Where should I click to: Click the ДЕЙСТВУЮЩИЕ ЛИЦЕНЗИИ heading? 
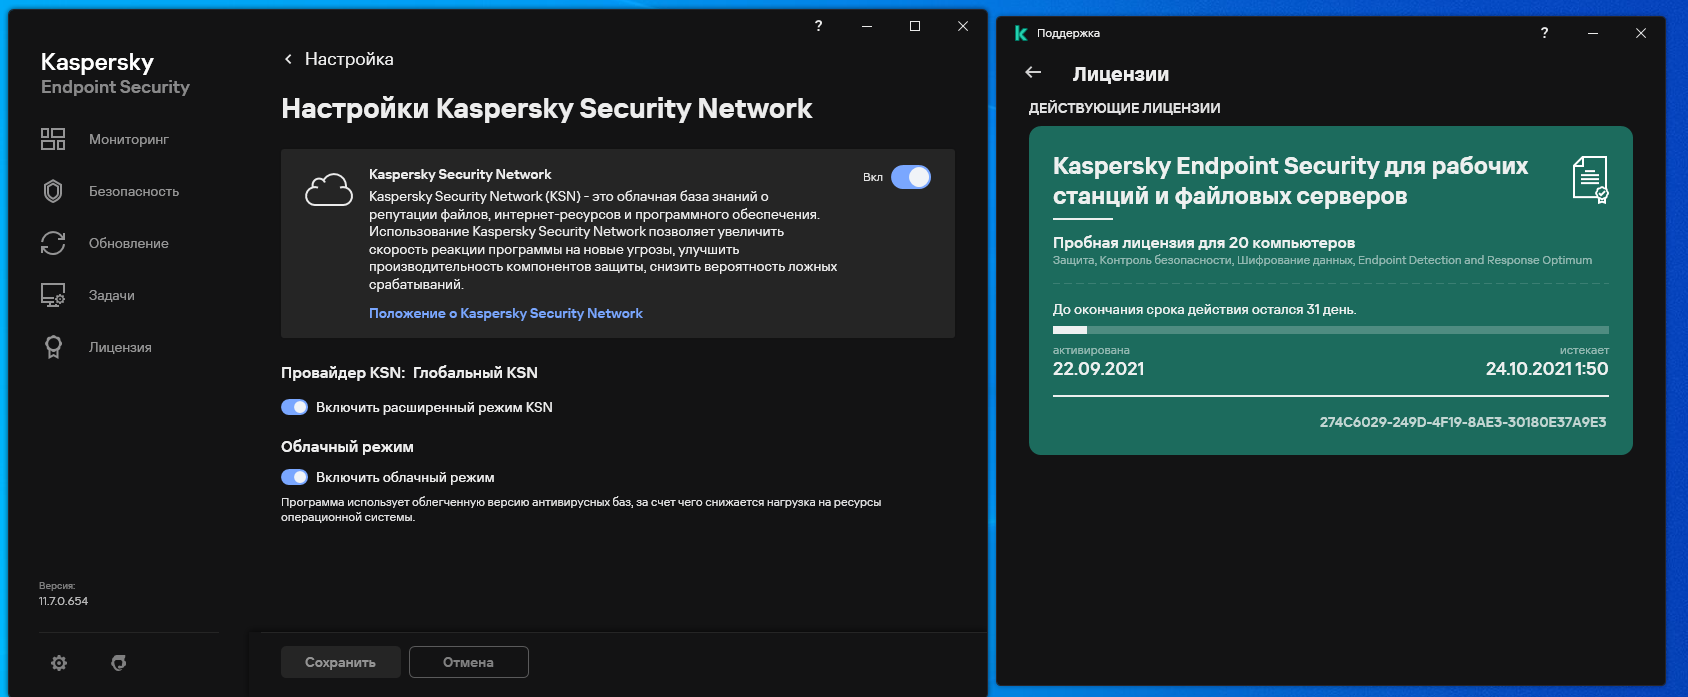pos(1125,108)
